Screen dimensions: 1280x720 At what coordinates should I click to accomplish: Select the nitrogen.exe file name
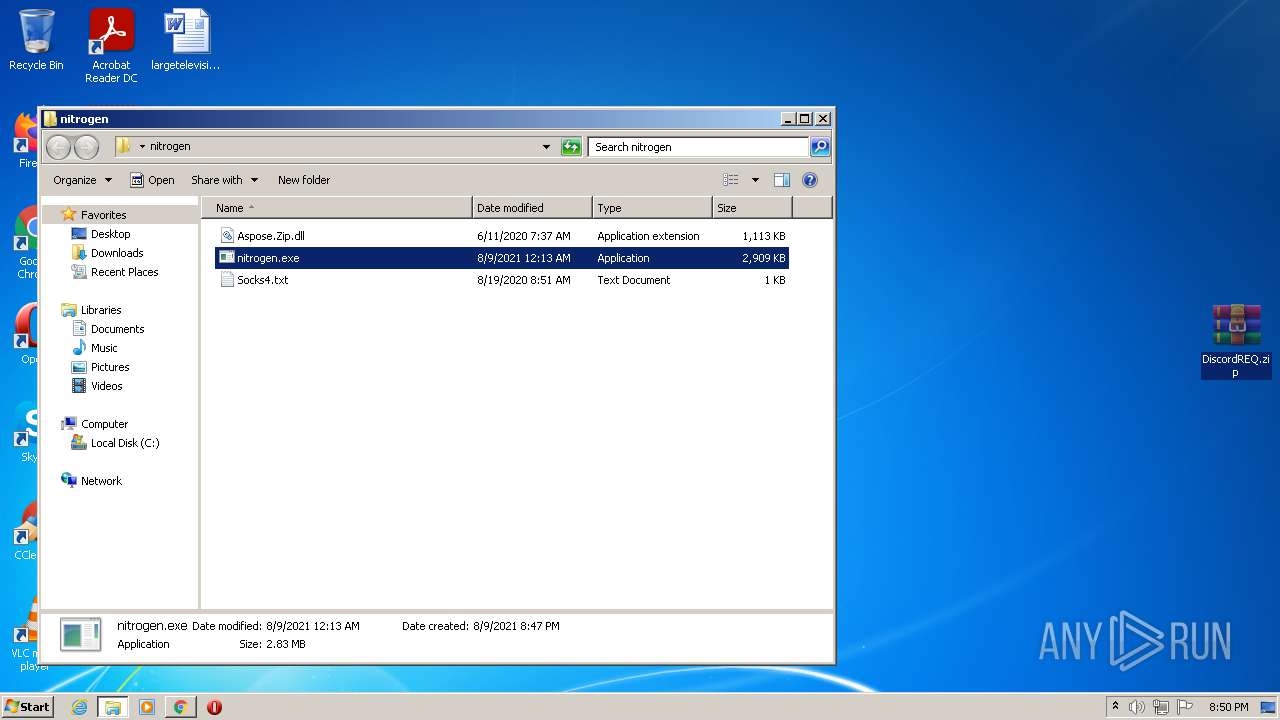(268, 258)
